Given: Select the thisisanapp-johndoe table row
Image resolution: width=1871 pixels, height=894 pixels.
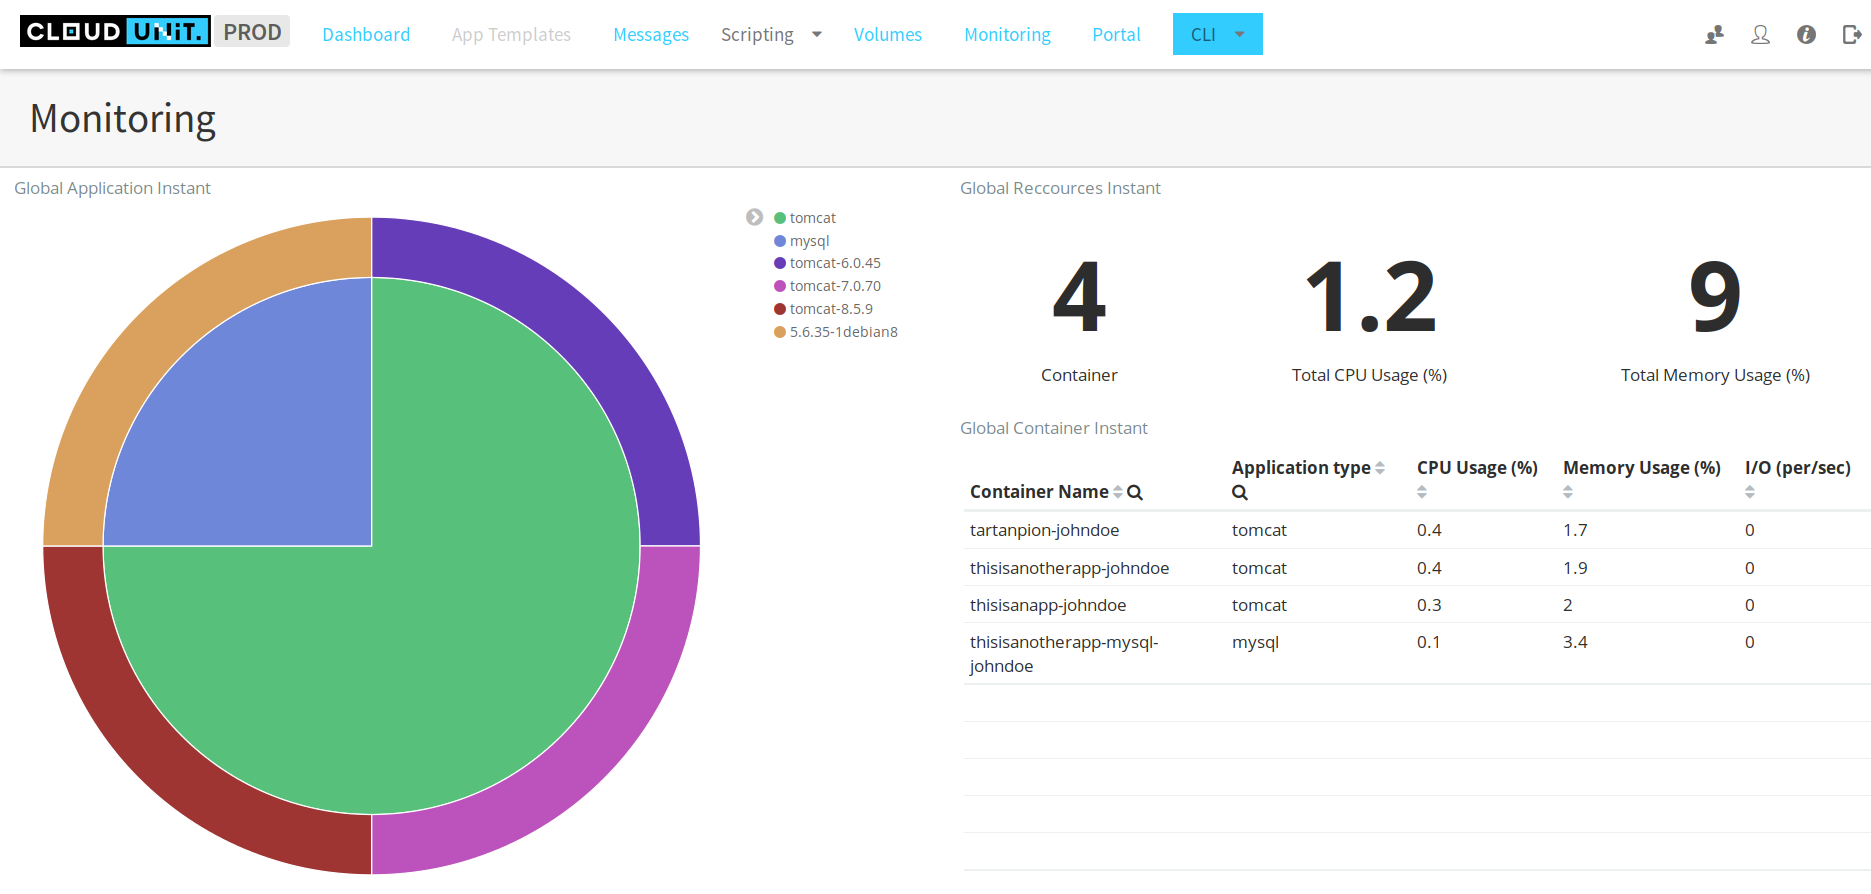Looking at the screenshot, I should point(1047,605).
